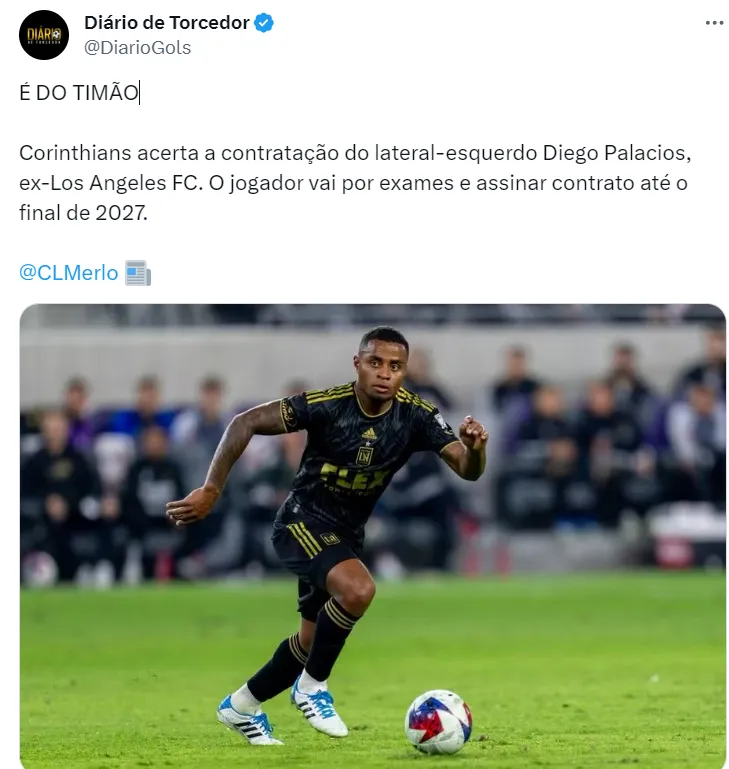Click the FLEX sponsor logo on jersey
This screenshot has height=769, width=729.
click(354, 477)
